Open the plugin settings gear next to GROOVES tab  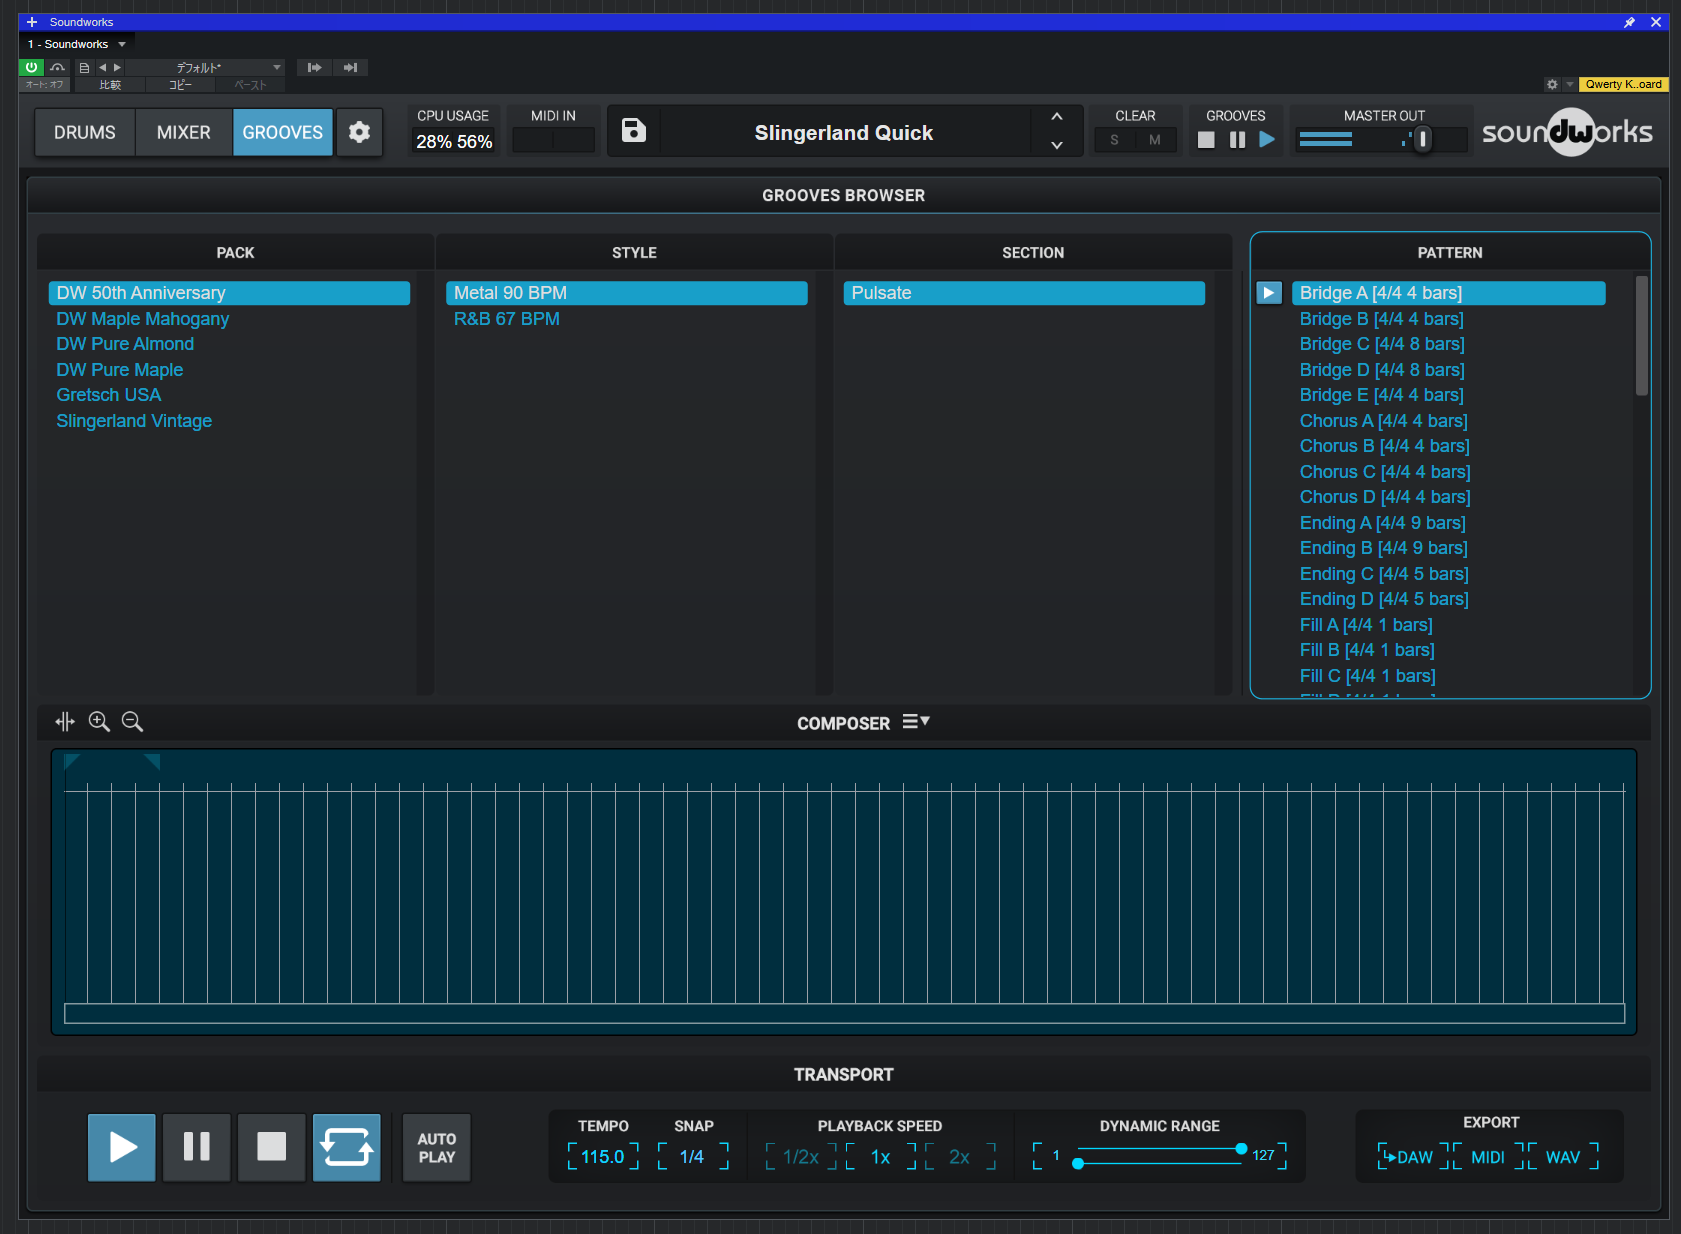pos(359,132)
